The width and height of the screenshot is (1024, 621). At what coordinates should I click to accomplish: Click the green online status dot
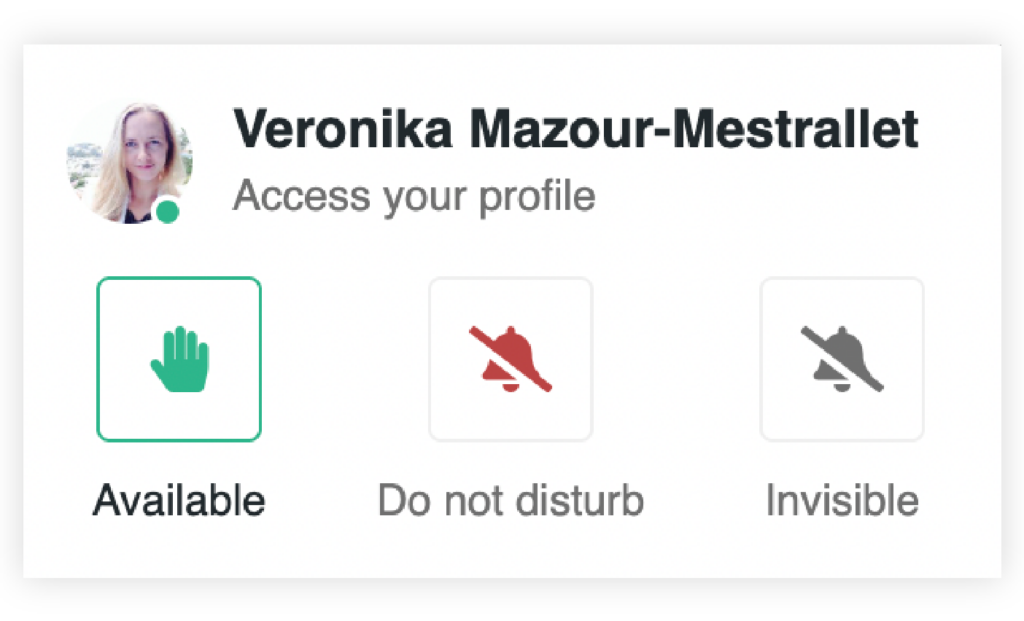[168, 212]
